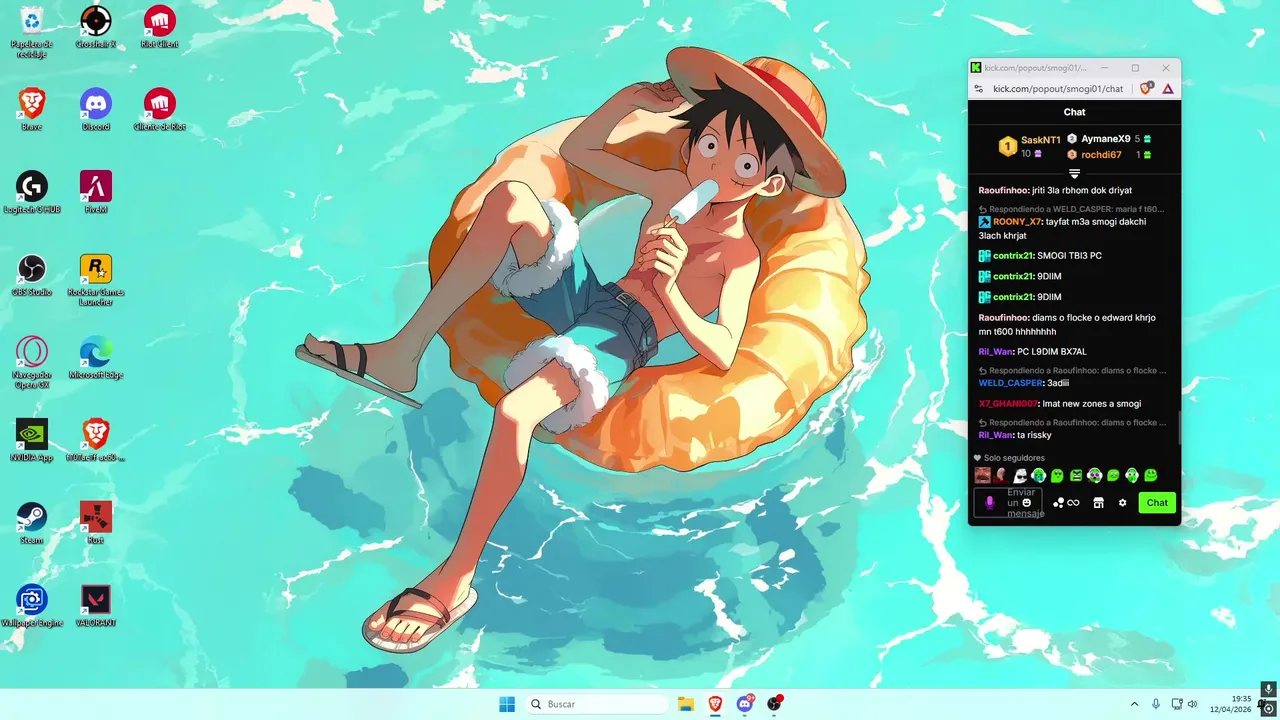Select the Discord desktop shortcut
The image size is (1280, 720).
point(95,109)
